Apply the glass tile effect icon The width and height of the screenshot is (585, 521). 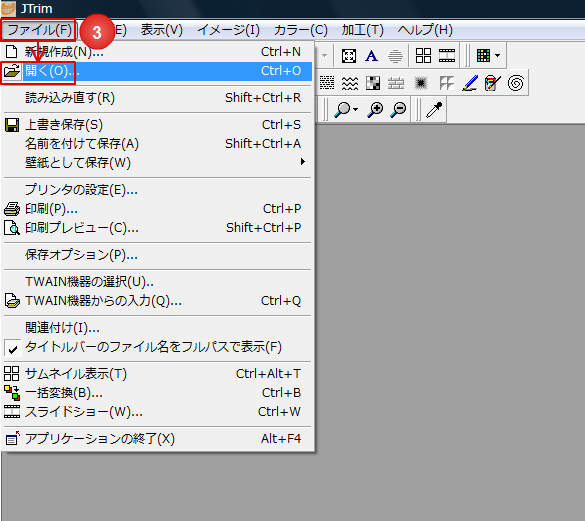(447, 83)
